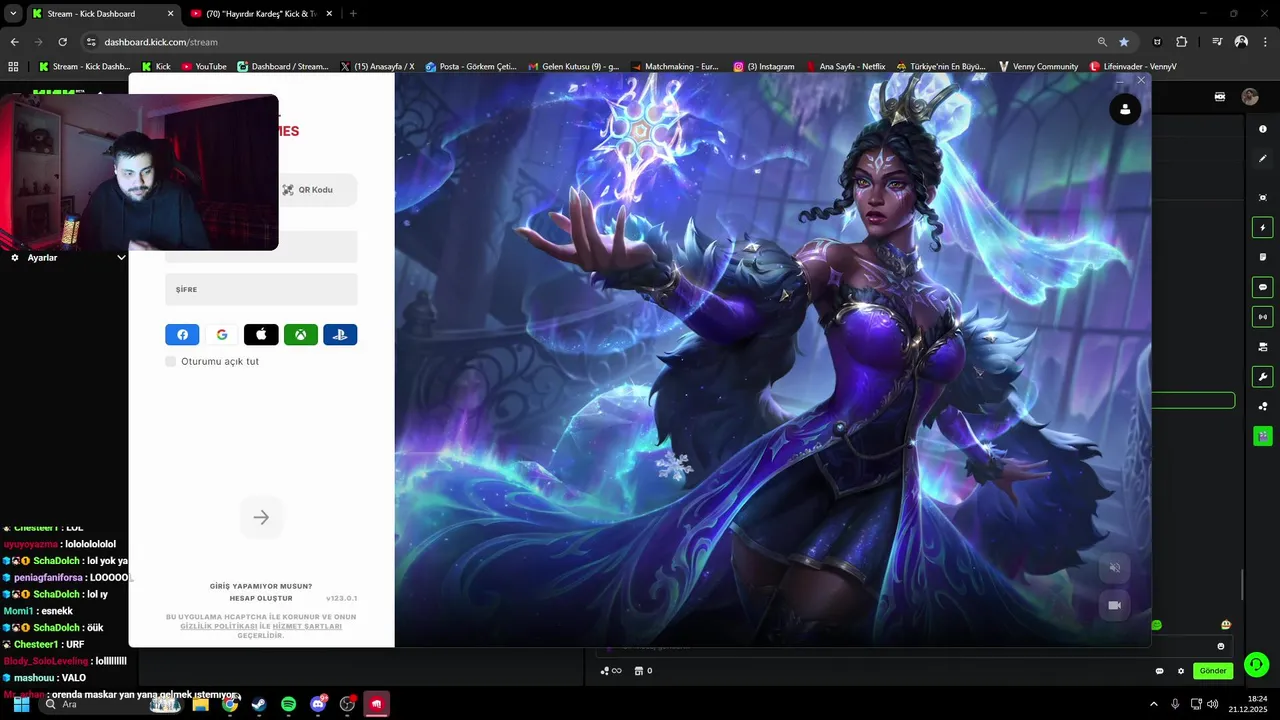Viewport: 1280px width, 720px height.
Task: Expand the Ayarlar section chevron
Action: (x=121, y=258)
